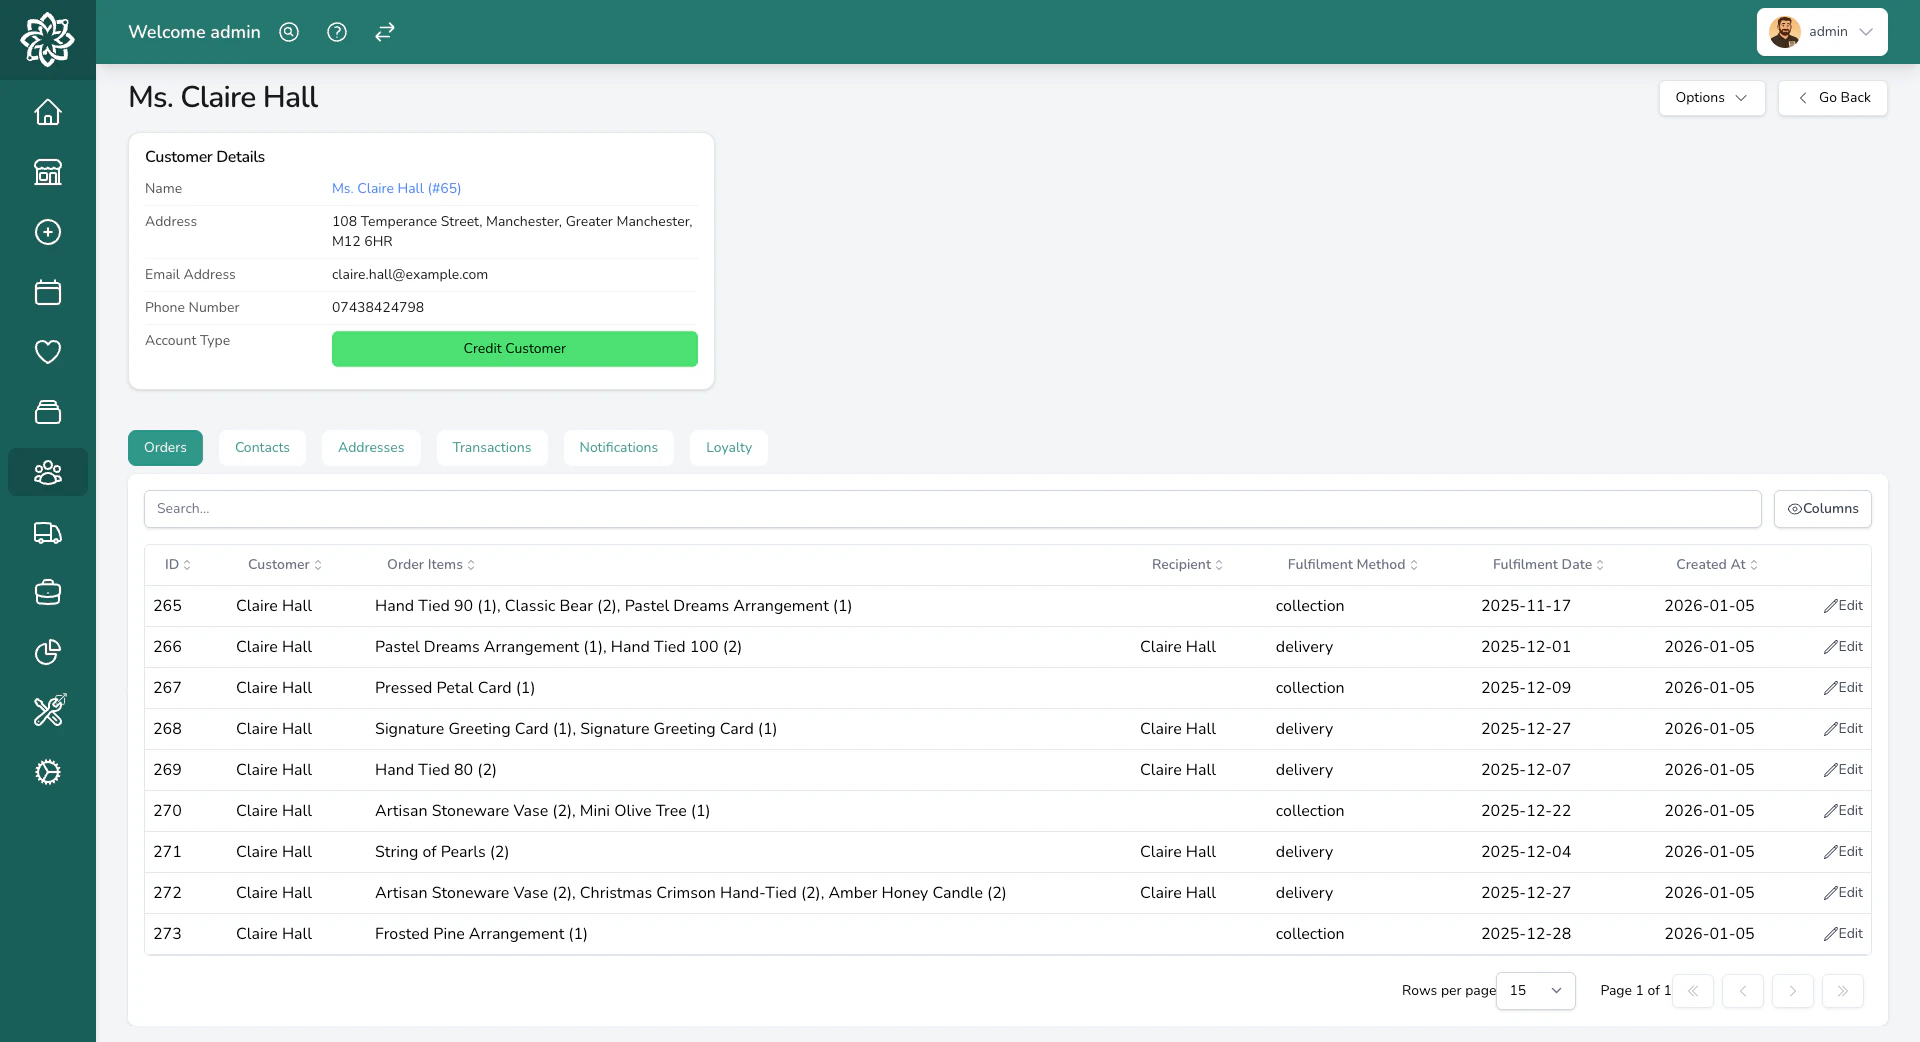1920x1042 pixels.
Task: Open the delivery truck icon for deliveries
Action: tap(47, 533)
